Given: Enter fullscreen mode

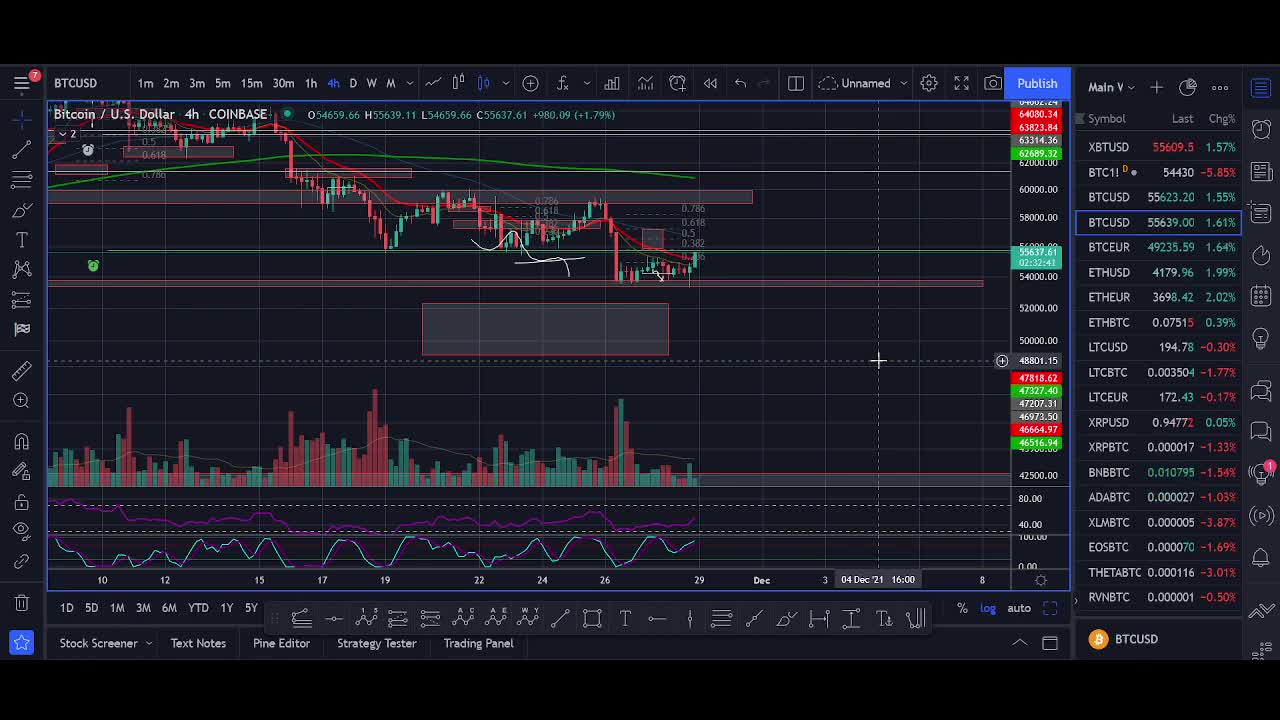Looking at the screenshot, I should [961, 83].
